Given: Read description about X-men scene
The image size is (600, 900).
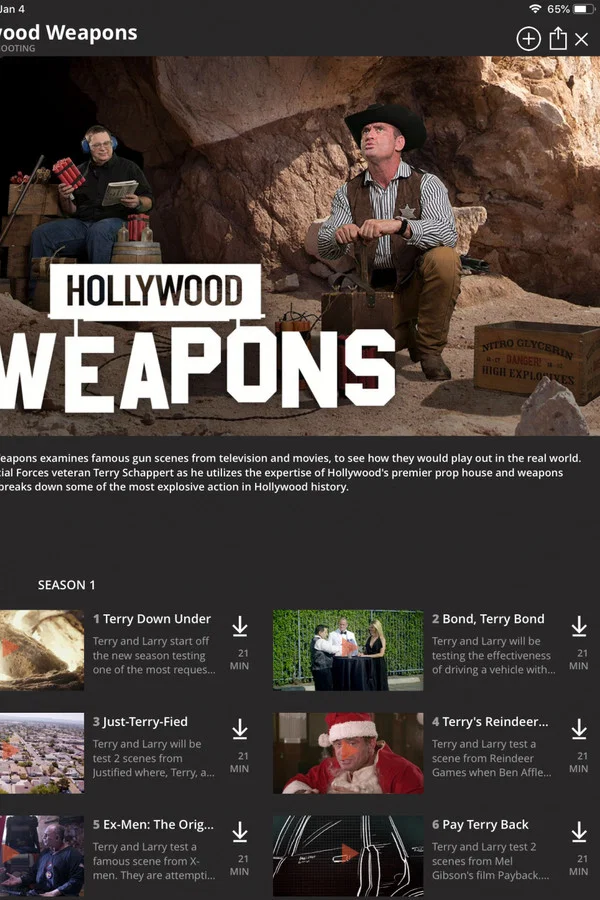Looking at the screenshot, I should click(x=154, y=861).
